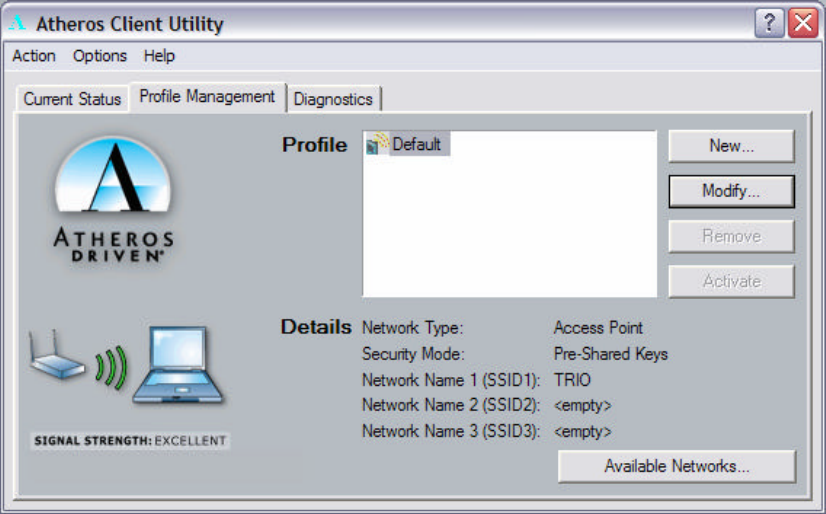
Task: Click the Atheros title bar logo icon
Action: click(x=17, y=23)
